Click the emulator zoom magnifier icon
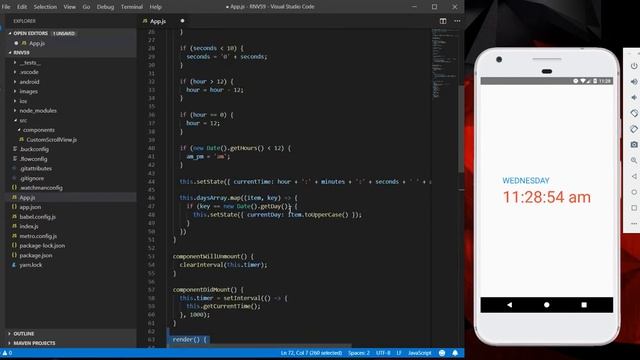 coord(634,160)
